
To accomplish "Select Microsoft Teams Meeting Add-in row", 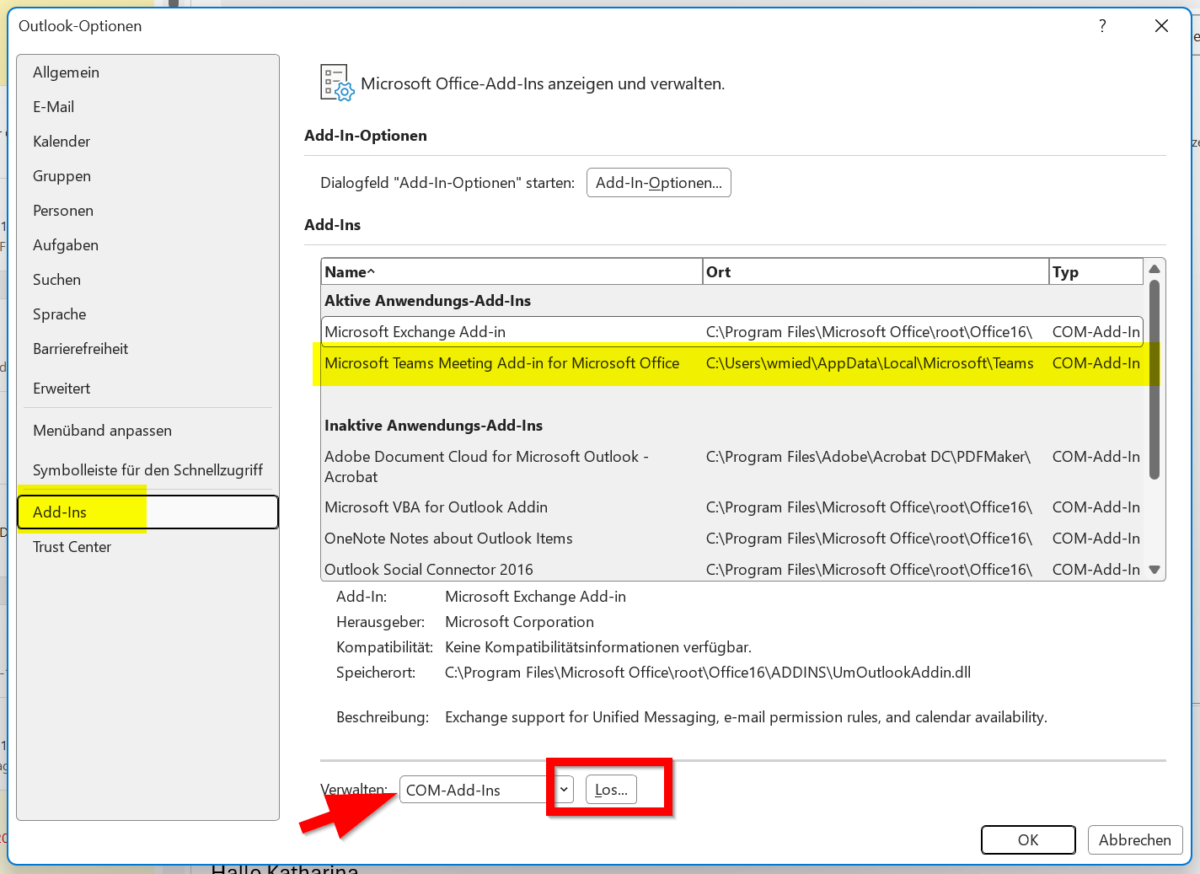I will [x=732, y=363].
